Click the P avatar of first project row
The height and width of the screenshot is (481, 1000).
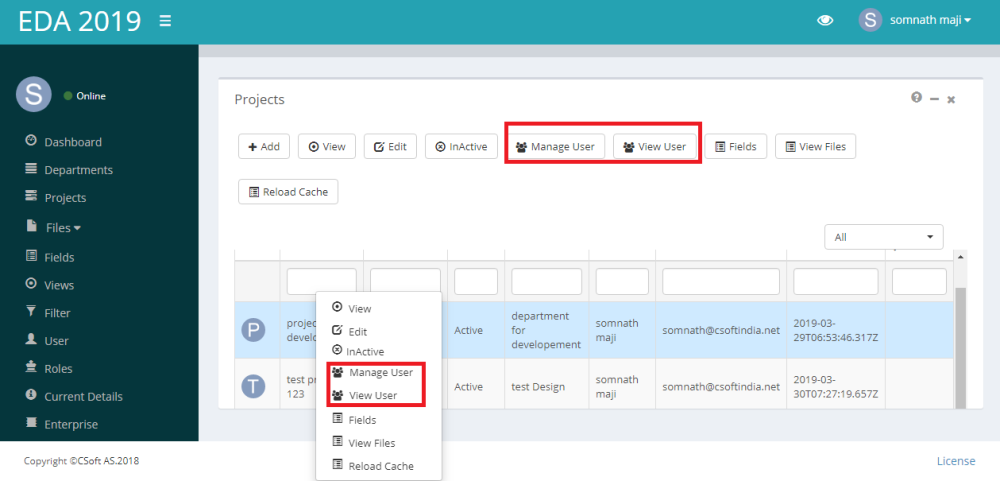253,330
